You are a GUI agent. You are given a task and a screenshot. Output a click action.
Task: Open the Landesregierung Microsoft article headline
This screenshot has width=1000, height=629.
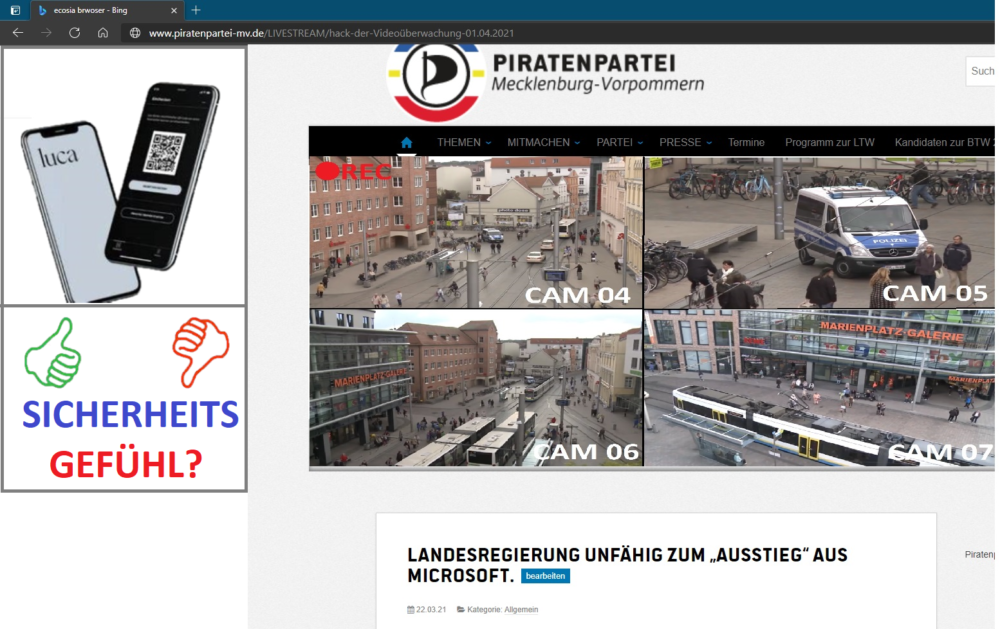point(627,565)
